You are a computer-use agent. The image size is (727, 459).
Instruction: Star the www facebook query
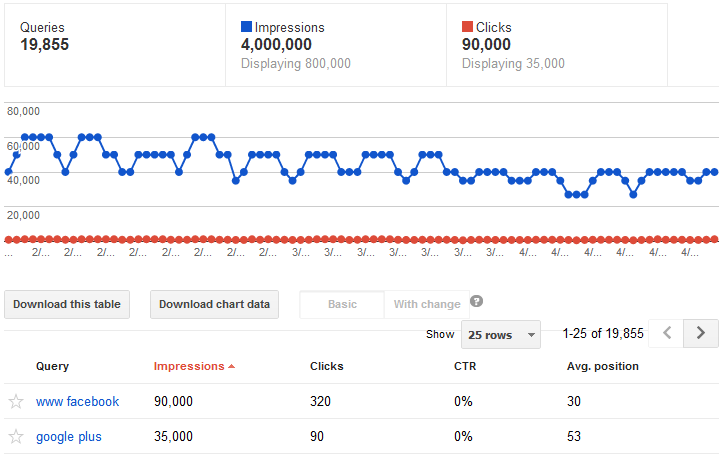tap(16, 402)
